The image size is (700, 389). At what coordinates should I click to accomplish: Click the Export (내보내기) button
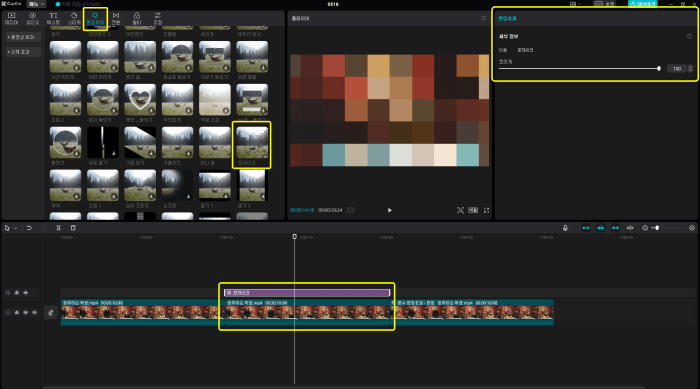pos(642,4)
